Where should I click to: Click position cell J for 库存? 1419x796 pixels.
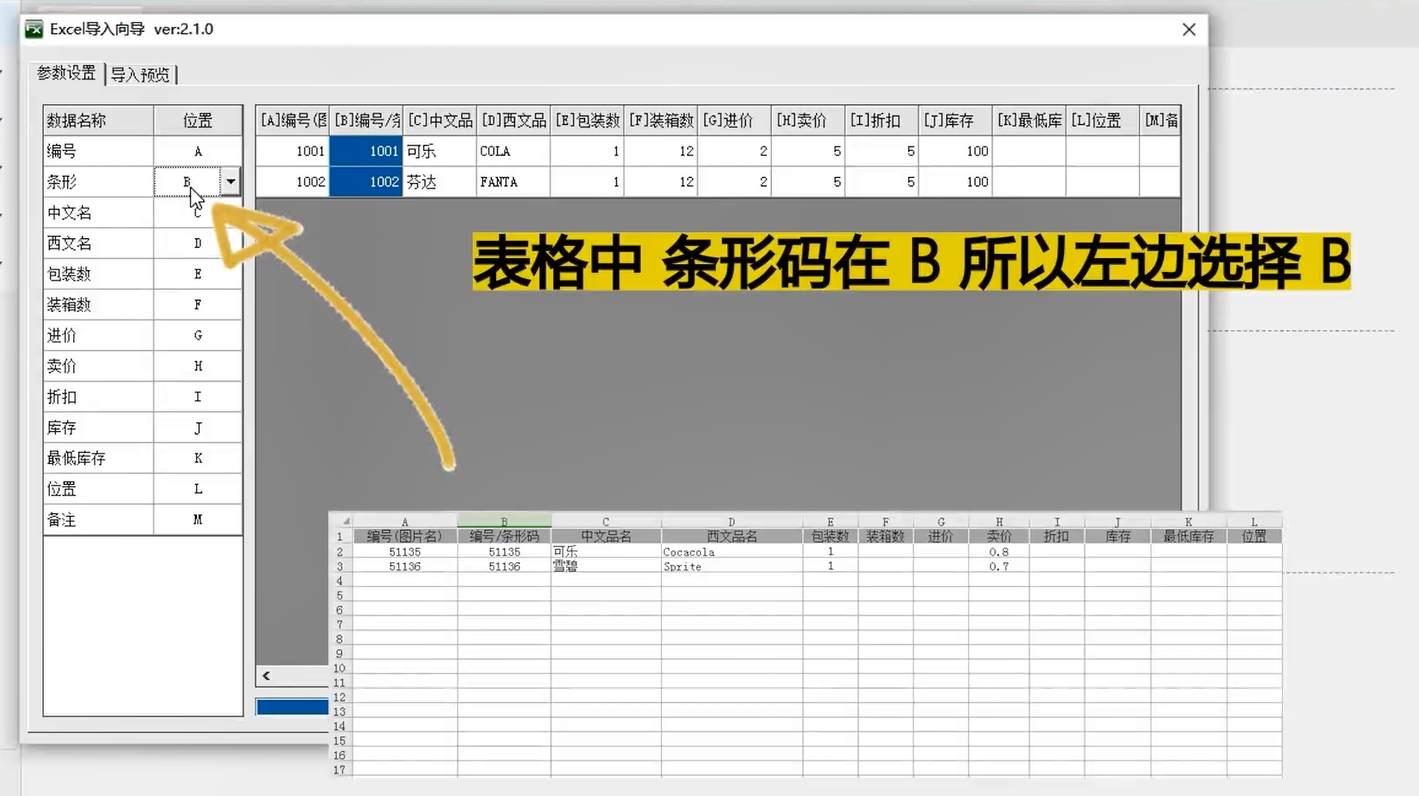pos(198,427)
